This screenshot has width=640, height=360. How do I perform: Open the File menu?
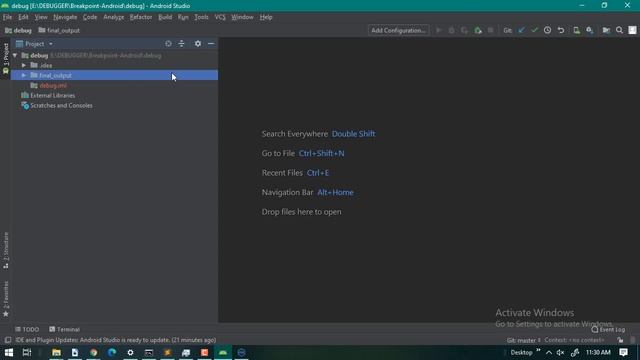pos(7,17)
